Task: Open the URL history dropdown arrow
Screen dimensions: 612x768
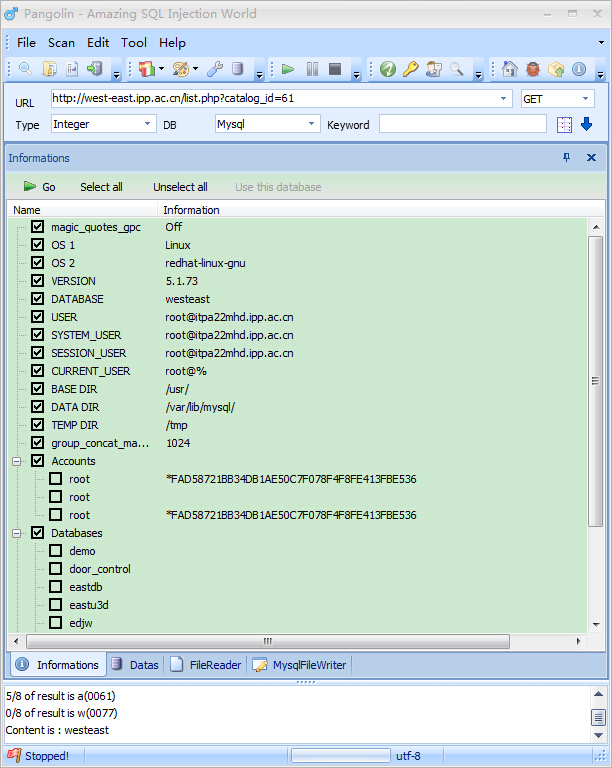Action: click(503, 98)
